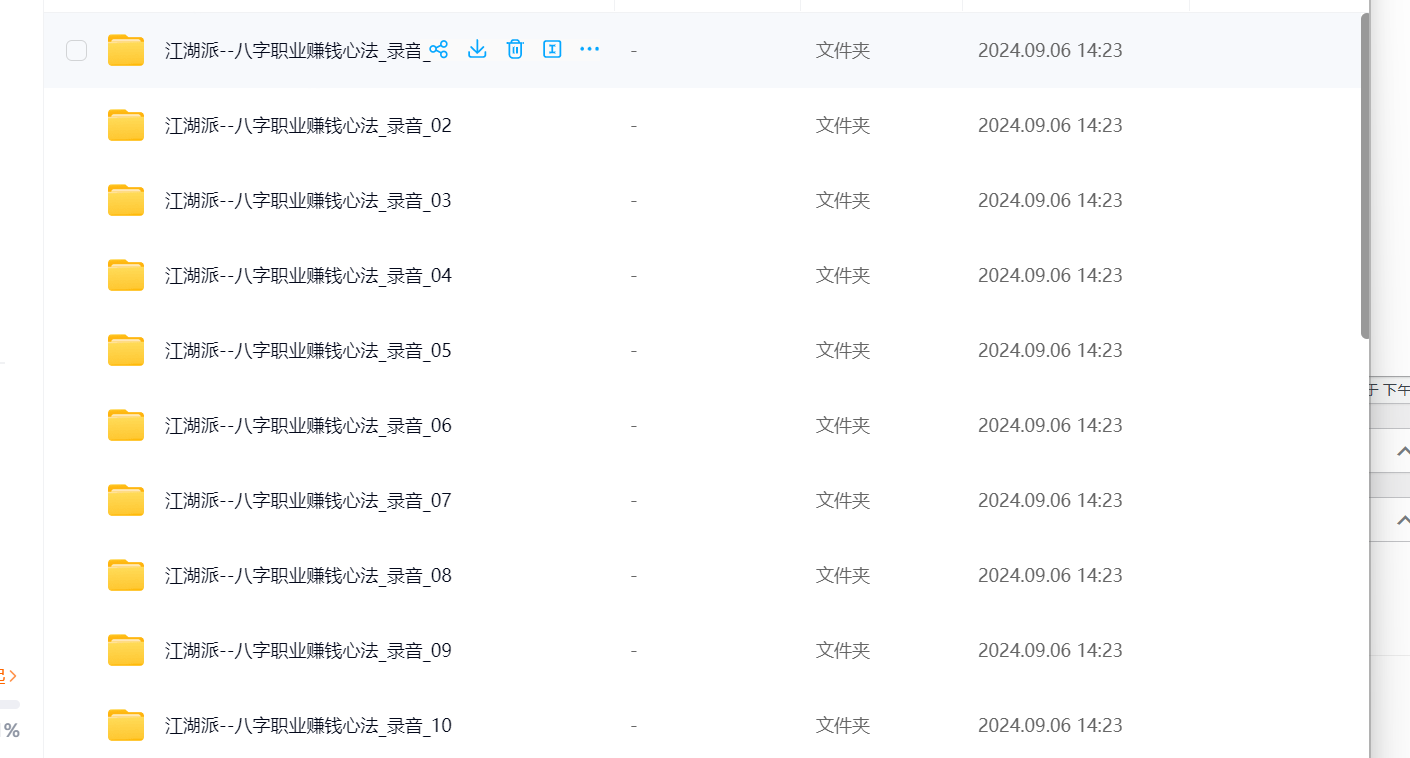Viewport: 1410px width, 758px height.
Task: Open the more options ellipsis menu
Action: tap(590, 49)
